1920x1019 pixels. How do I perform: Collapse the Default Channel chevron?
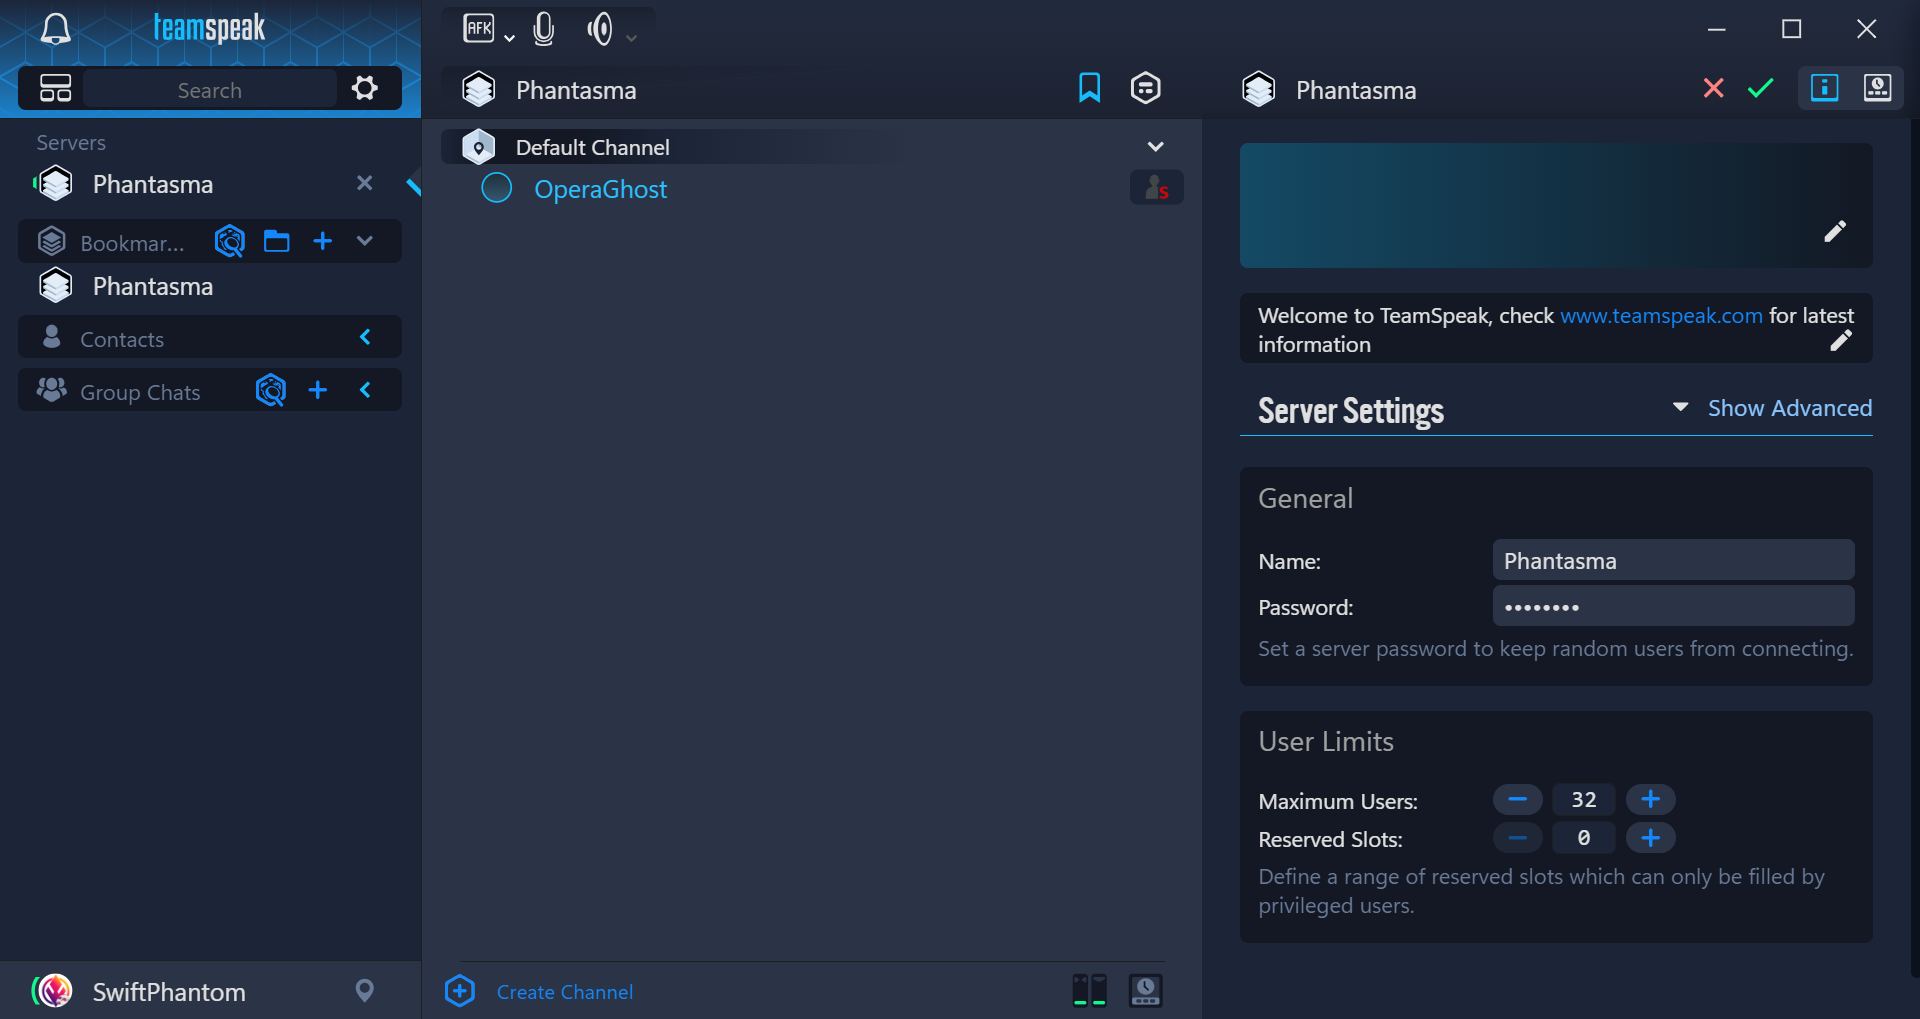(1155, 147)
